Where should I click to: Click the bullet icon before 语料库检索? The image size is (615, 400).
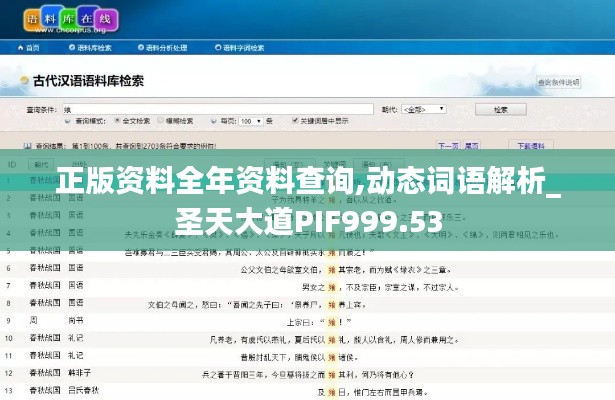coord(72,47)
